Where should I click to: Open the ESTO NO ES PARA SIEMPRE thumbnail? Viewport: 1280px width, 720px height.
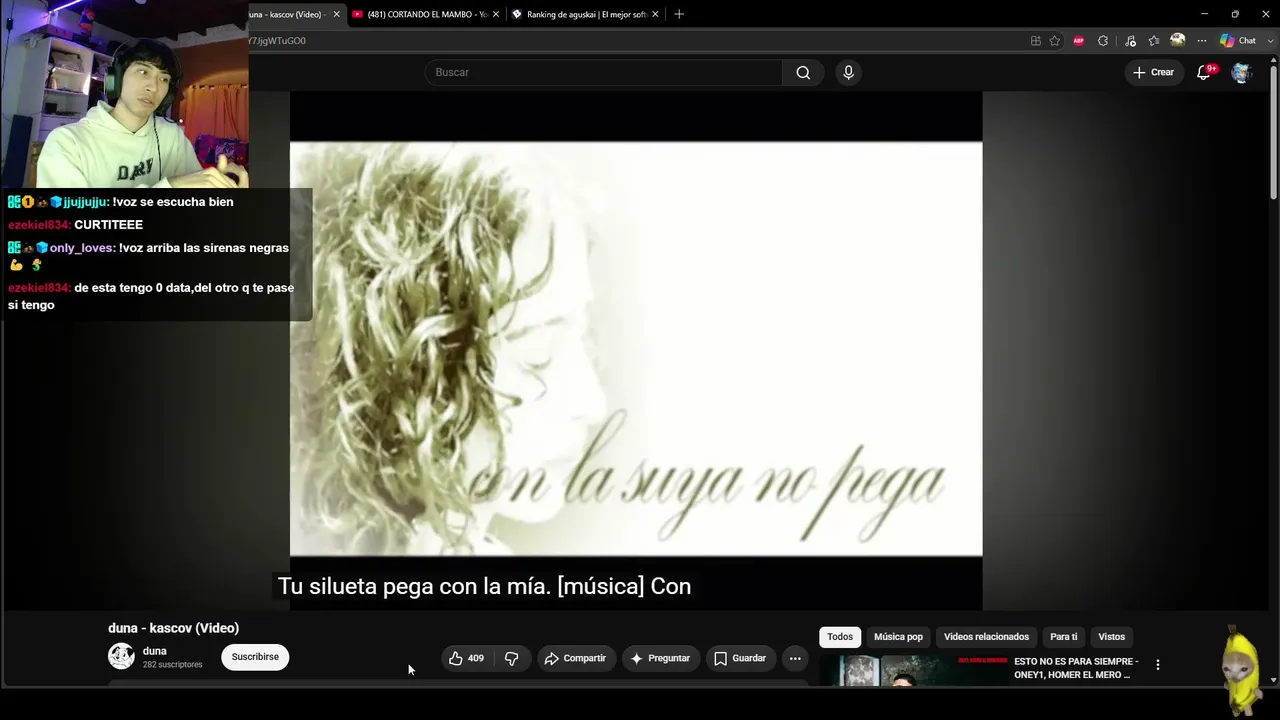(x=913, y=671)
